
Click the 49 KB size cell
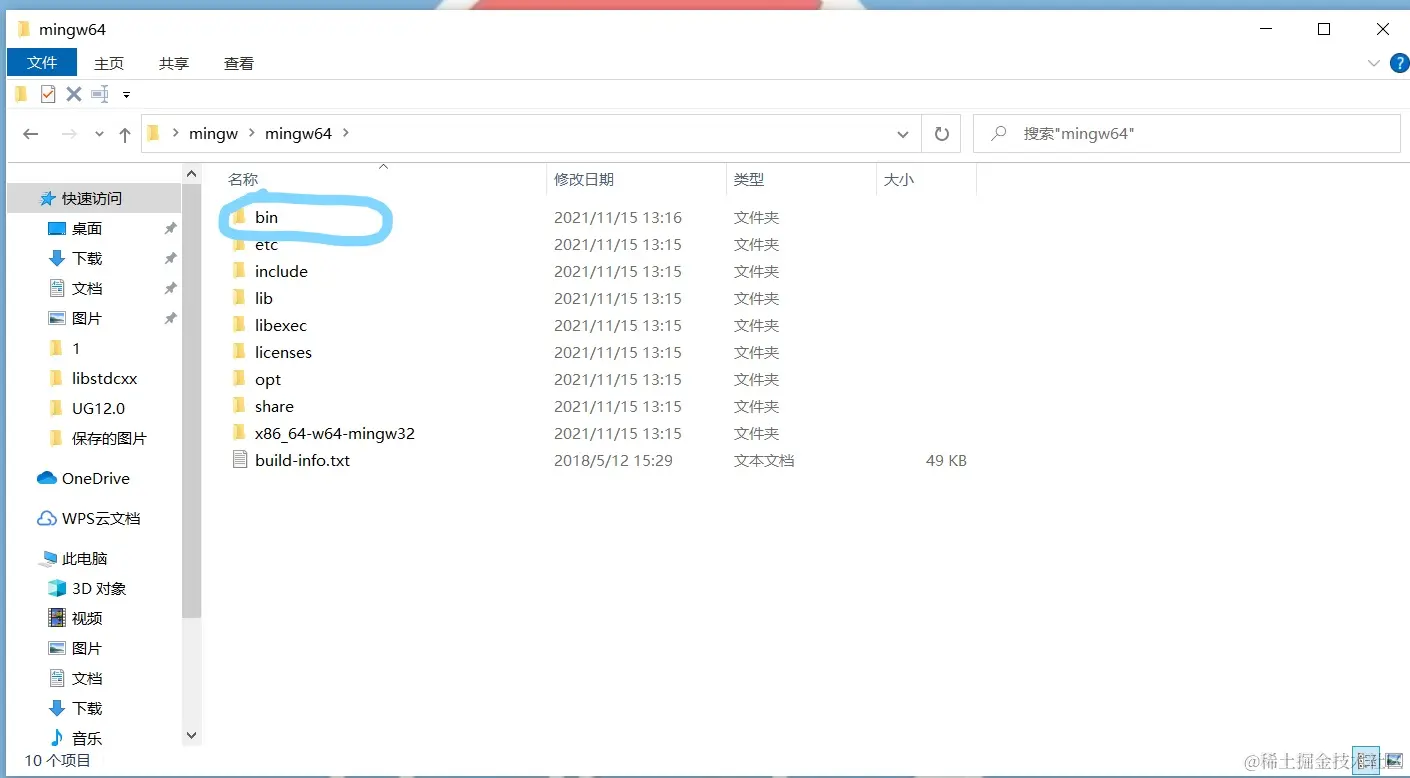945,460
